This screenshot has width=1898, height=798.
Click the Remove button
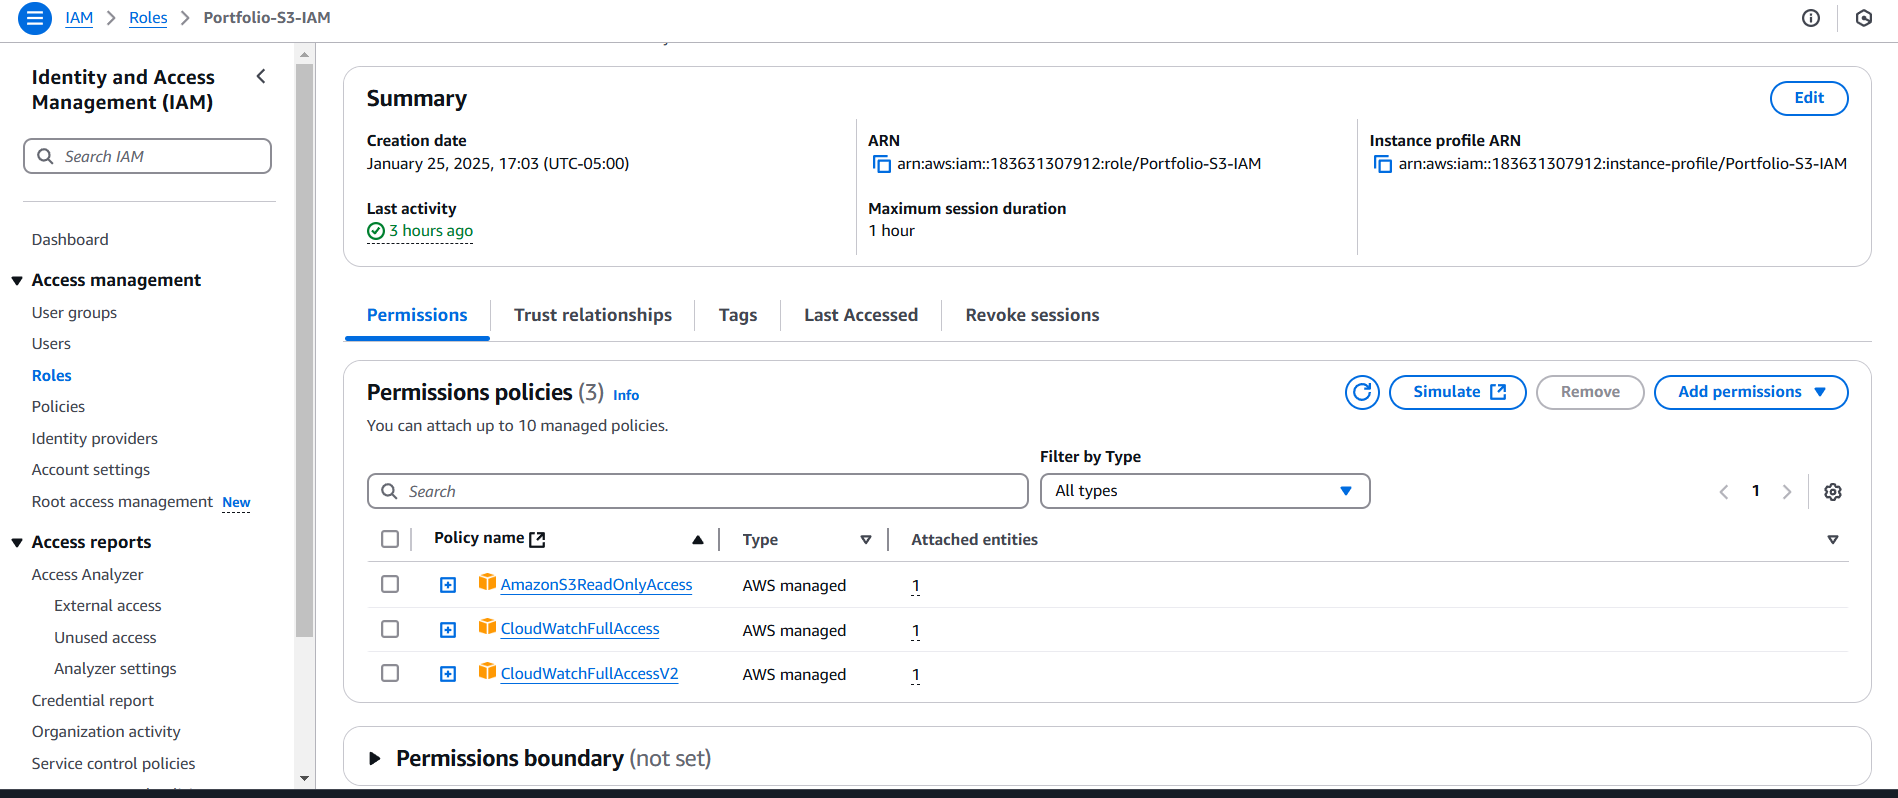point(1590,392)
